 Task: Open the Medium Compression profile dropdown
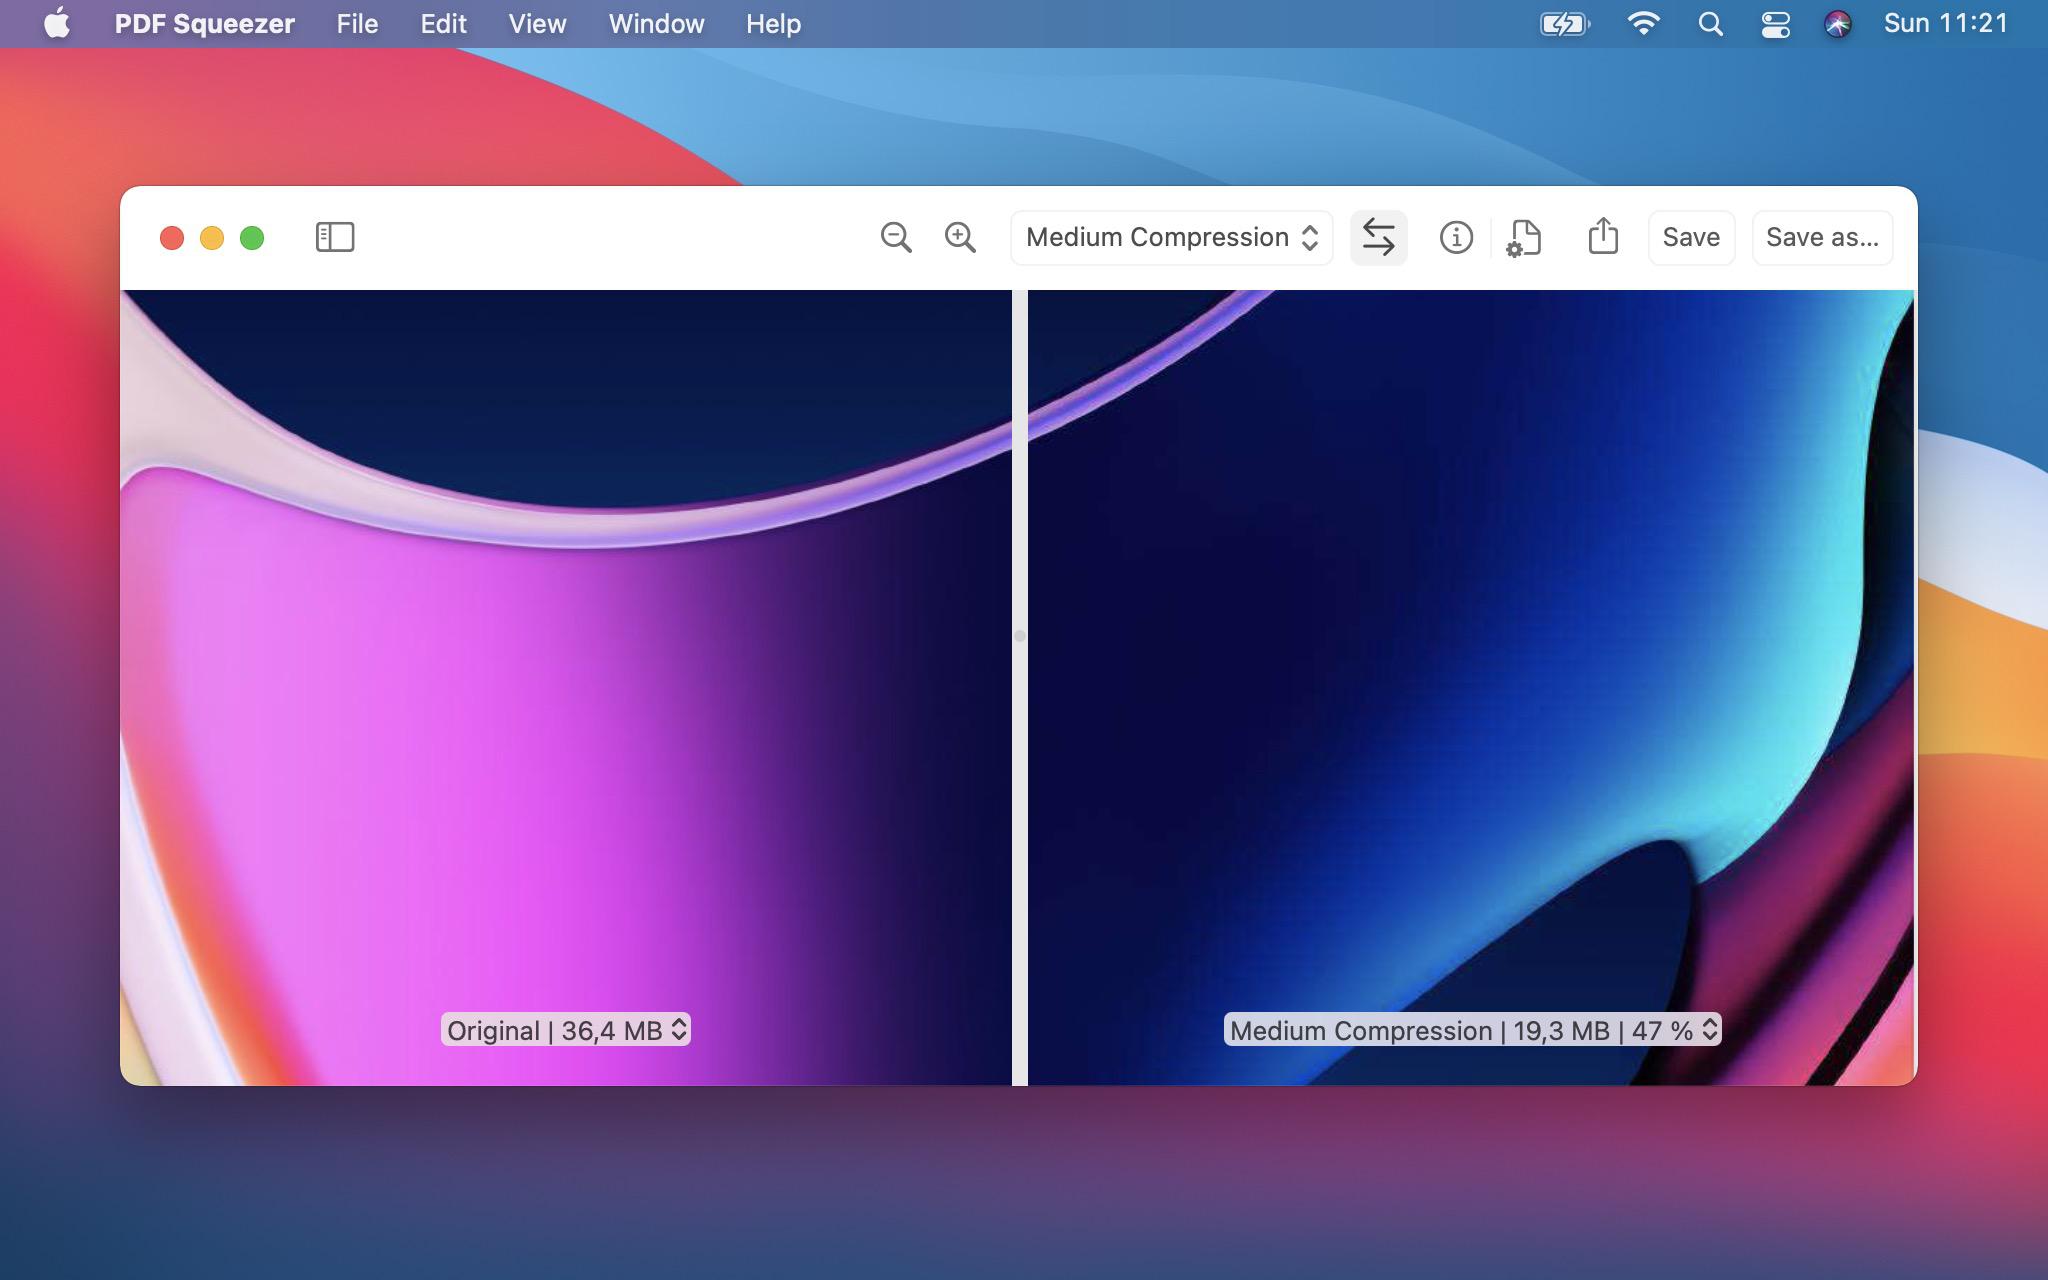tap(1172, 237)
